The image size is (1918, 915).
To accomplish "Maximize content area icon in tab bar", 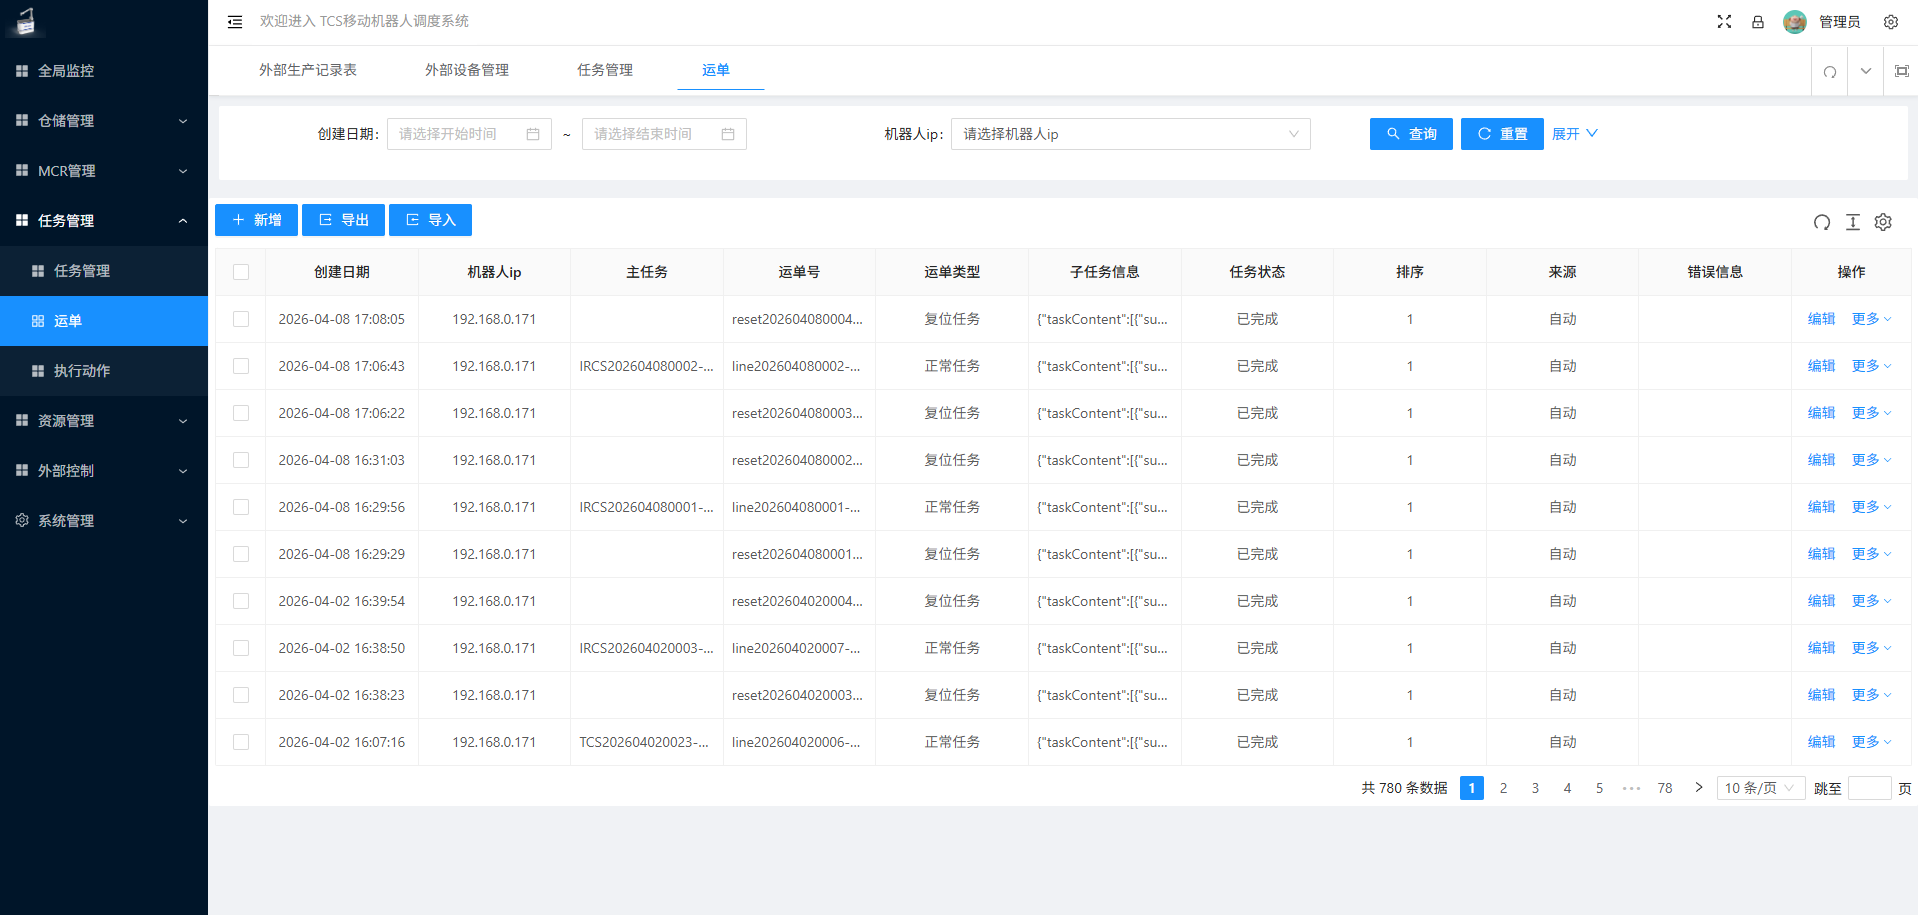I will click(1902, 71).
